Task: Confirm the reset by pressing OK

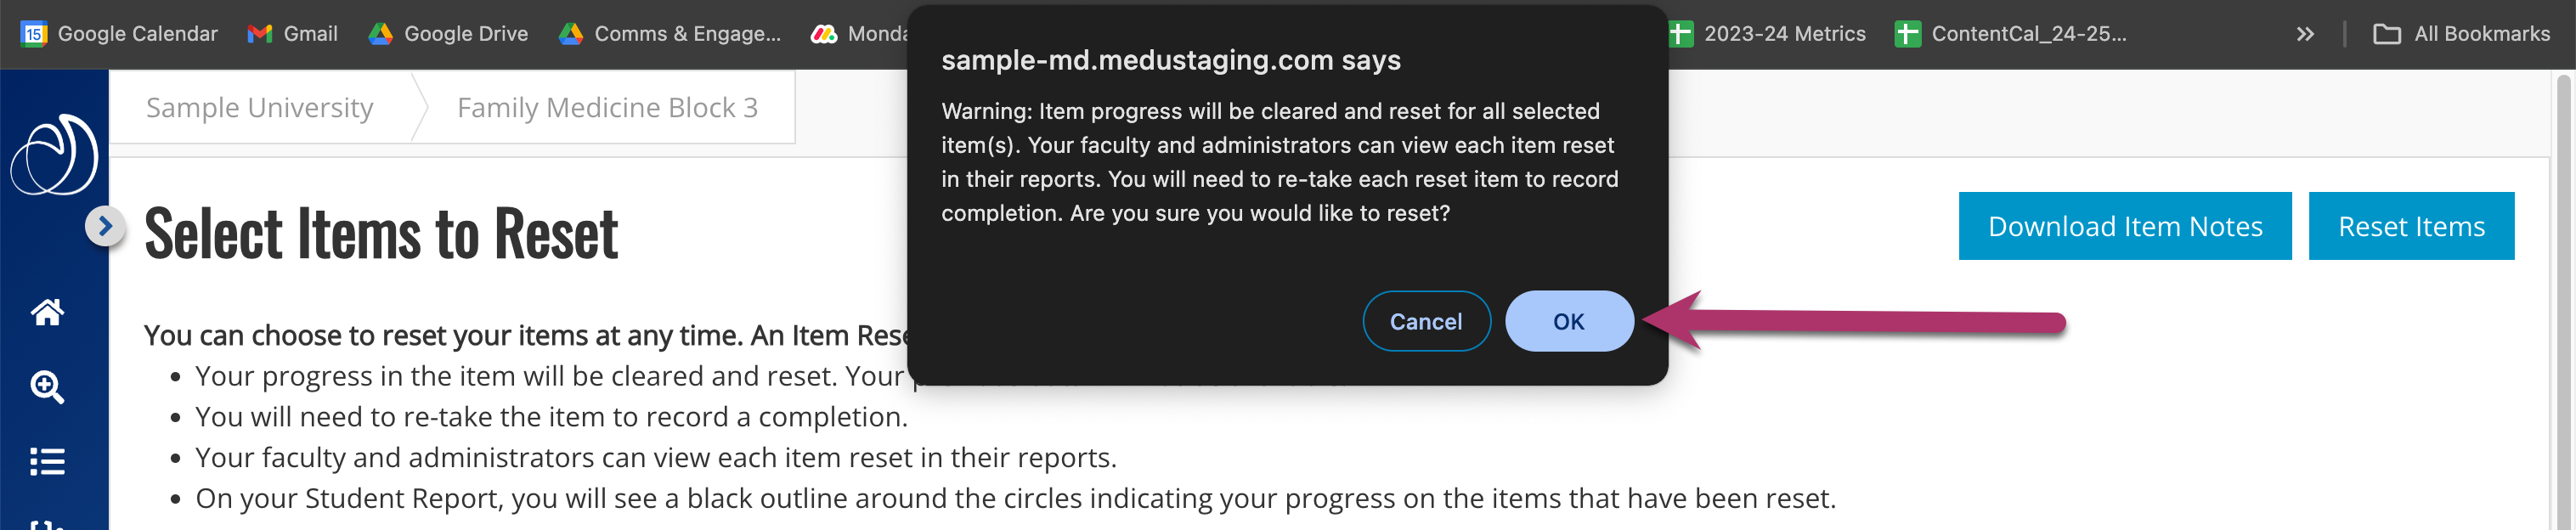Action: click(1569, 321)
